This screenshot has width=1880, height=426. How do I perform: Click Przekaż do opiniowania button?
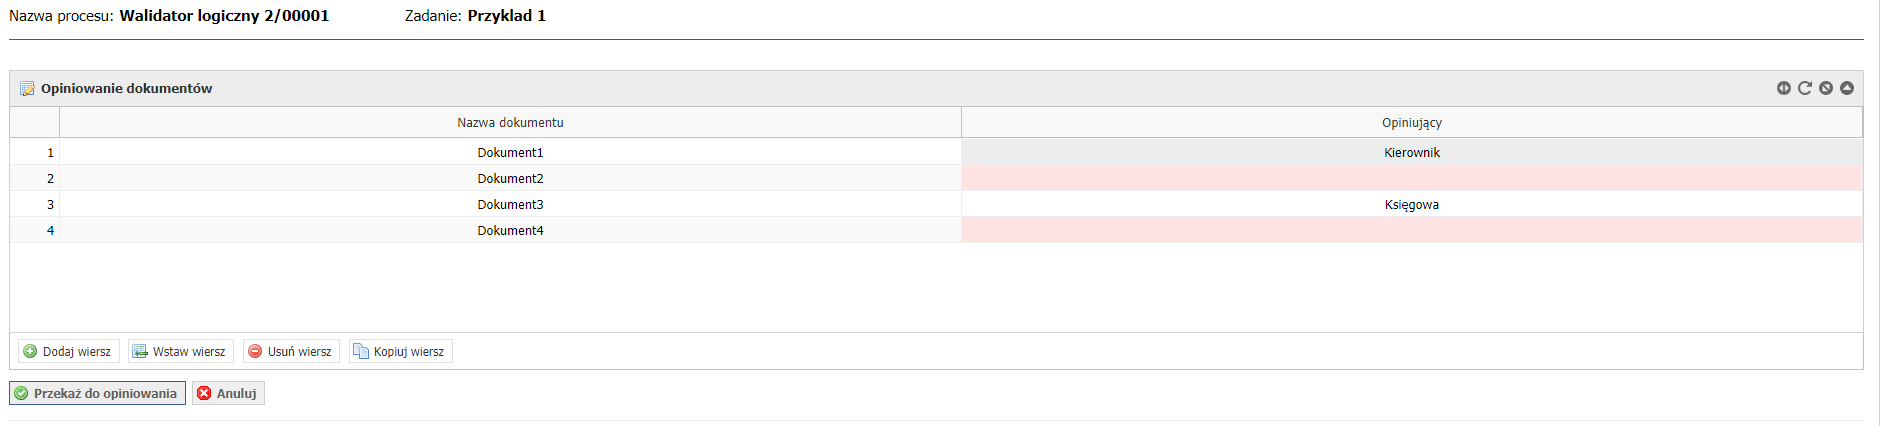[x=97, y=393]
